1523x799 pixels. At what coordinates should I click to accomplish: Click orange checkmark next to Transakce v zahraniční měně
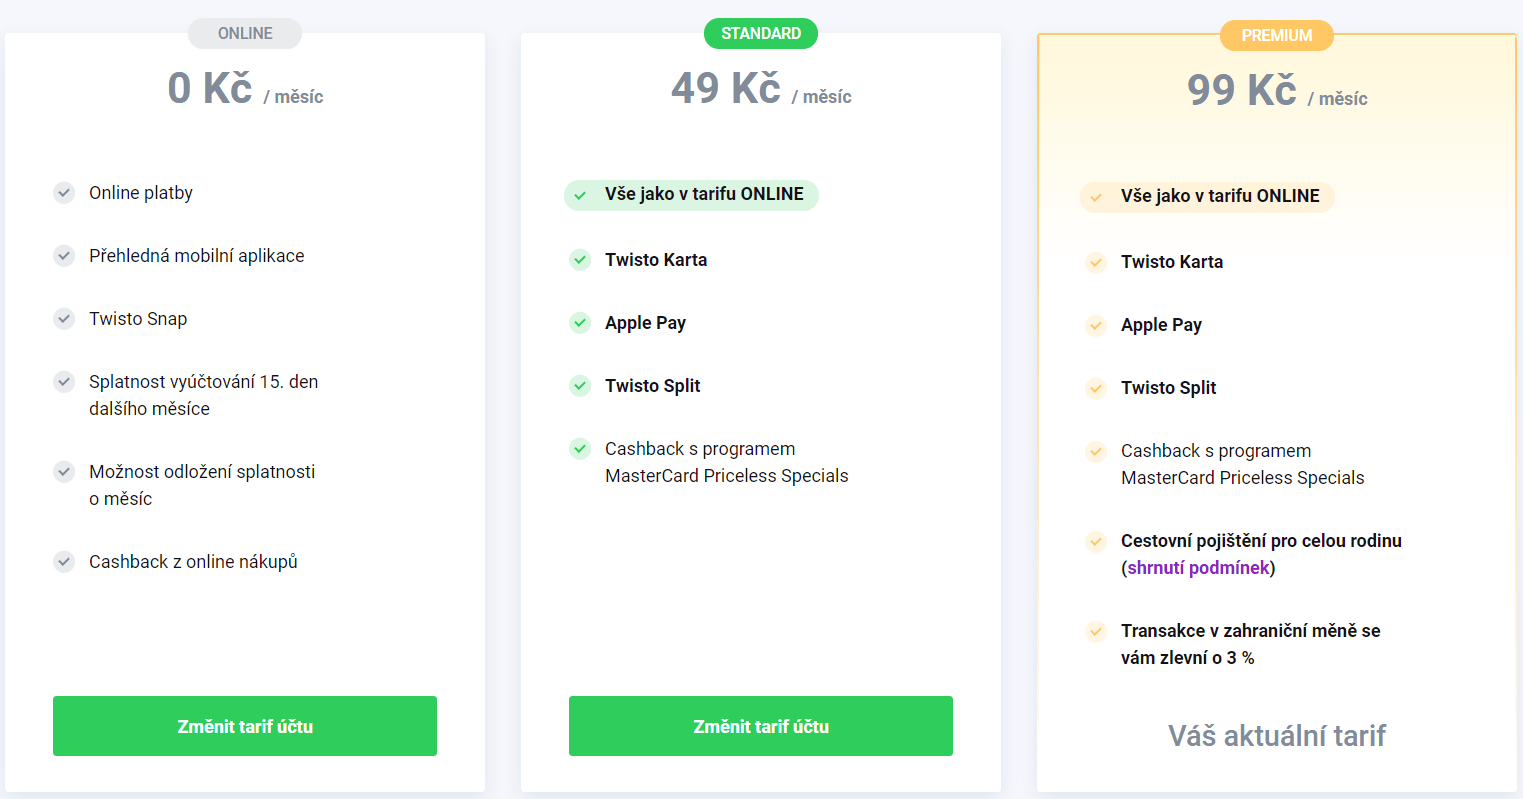(x=1096, y=632)
